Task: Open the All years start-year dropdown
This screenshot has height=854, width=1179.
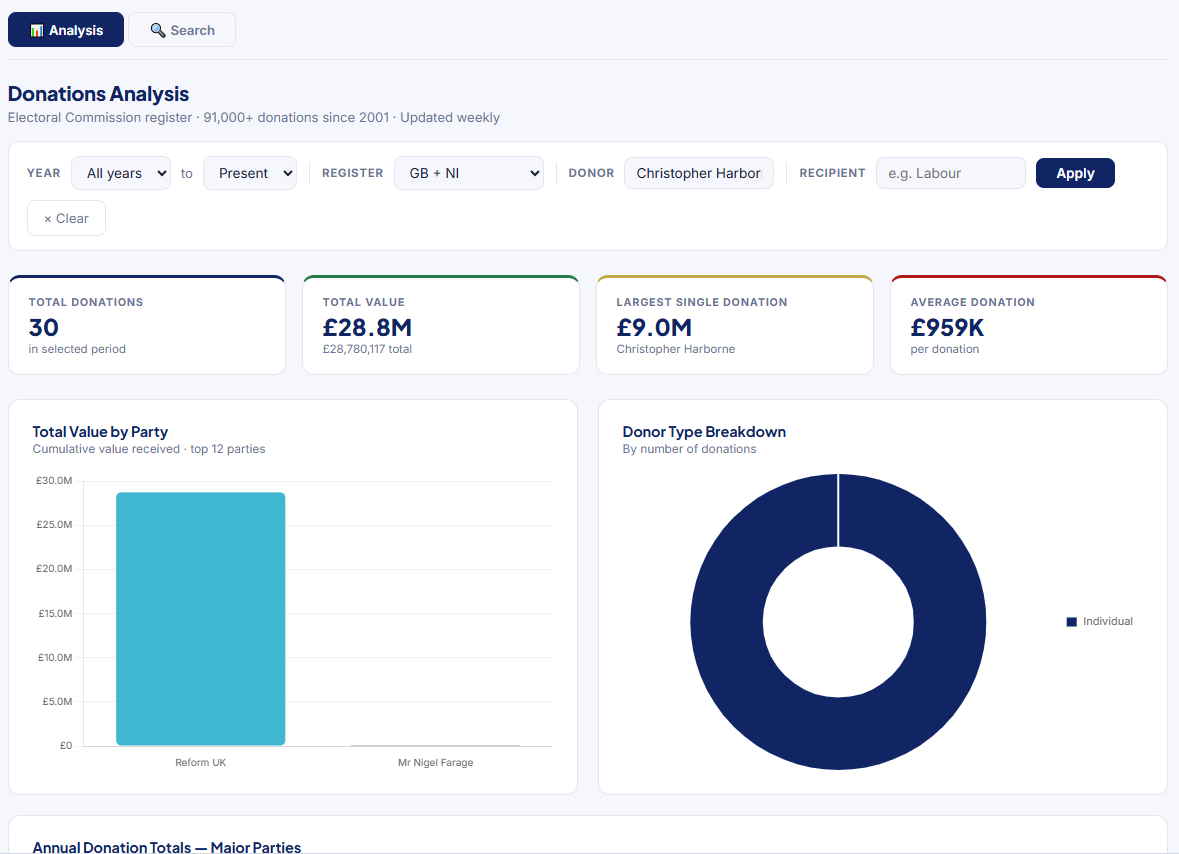Action: [x=121, y=173]
